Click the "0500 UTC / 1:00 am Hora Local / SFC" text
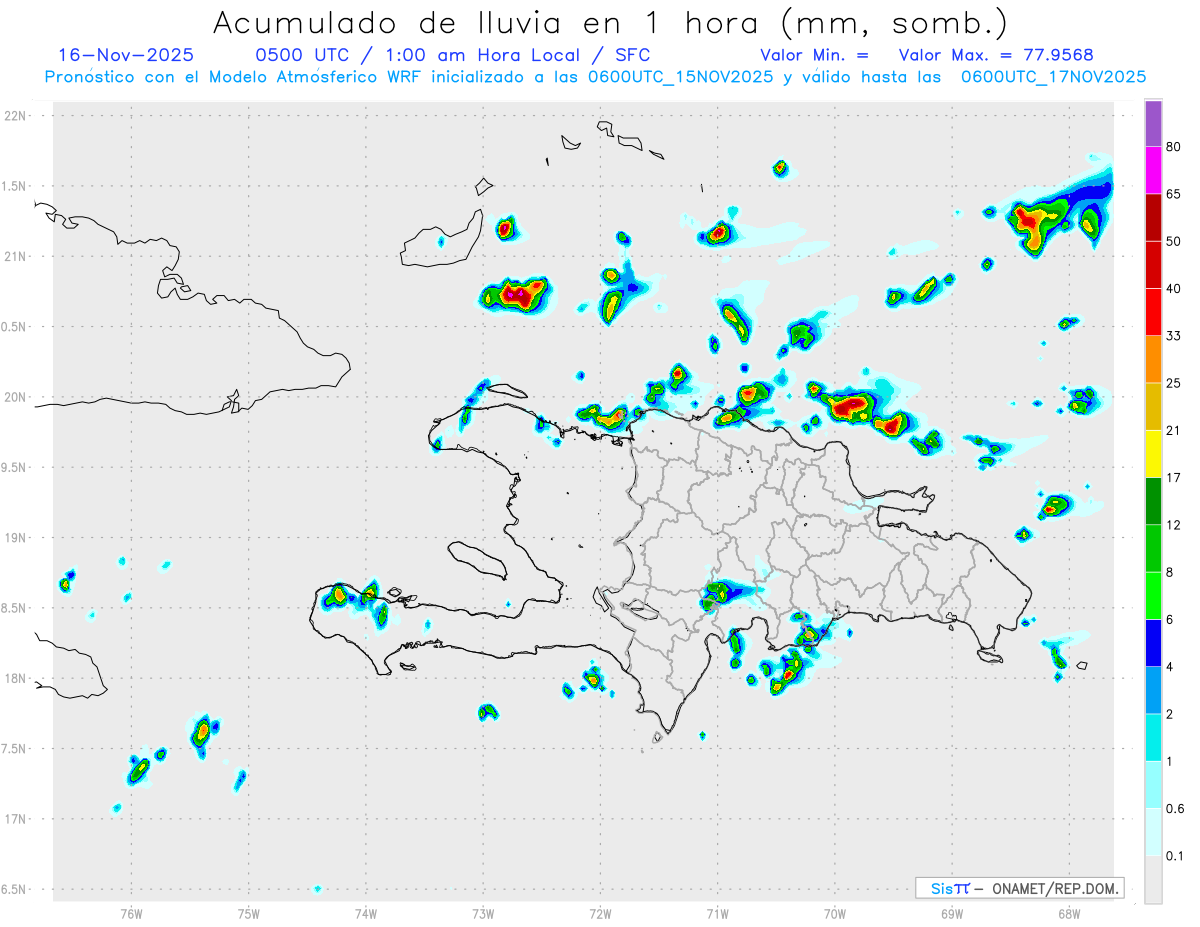 click(453, 55)
